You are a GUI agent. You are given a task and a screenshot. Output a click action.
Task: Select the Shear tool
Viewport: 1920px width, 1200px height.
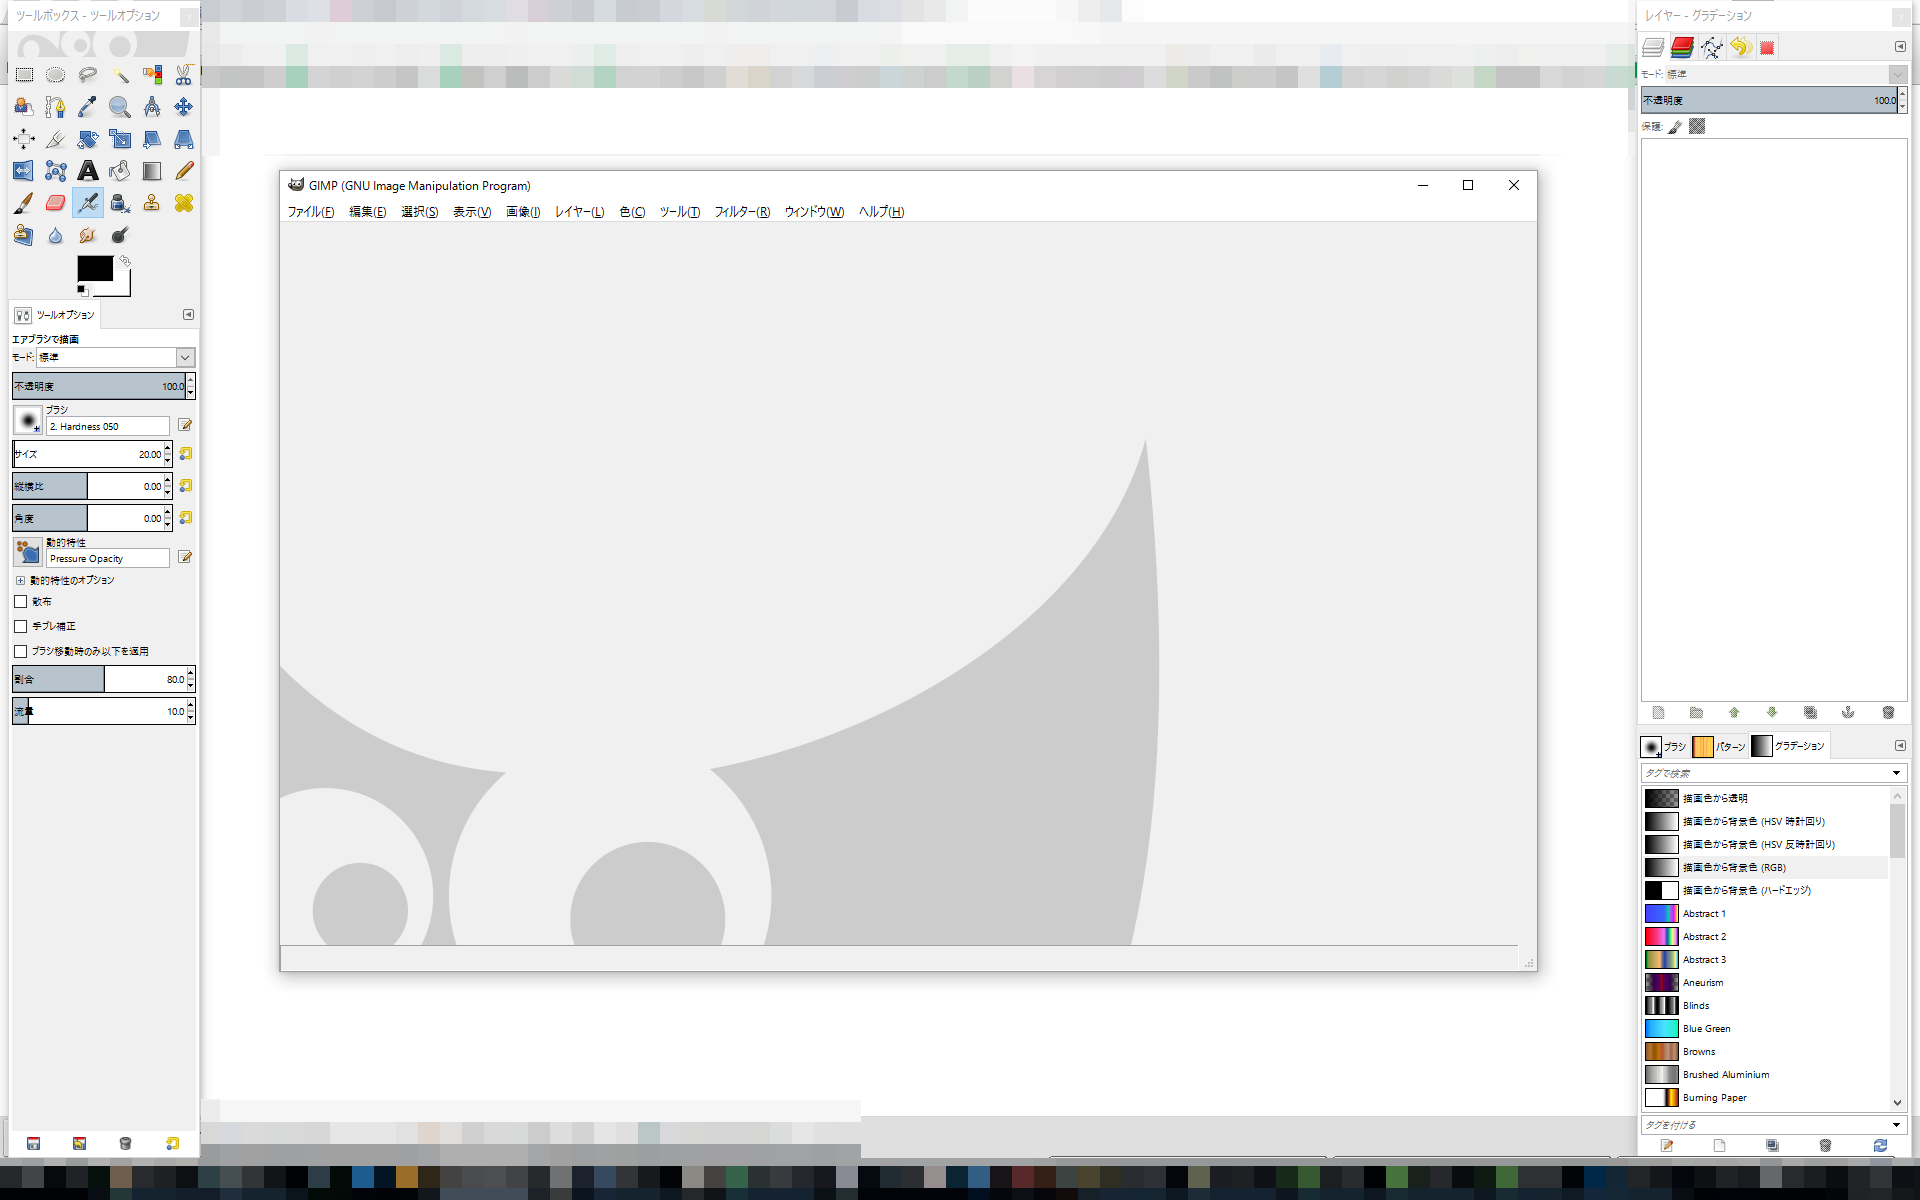[152, 139]
